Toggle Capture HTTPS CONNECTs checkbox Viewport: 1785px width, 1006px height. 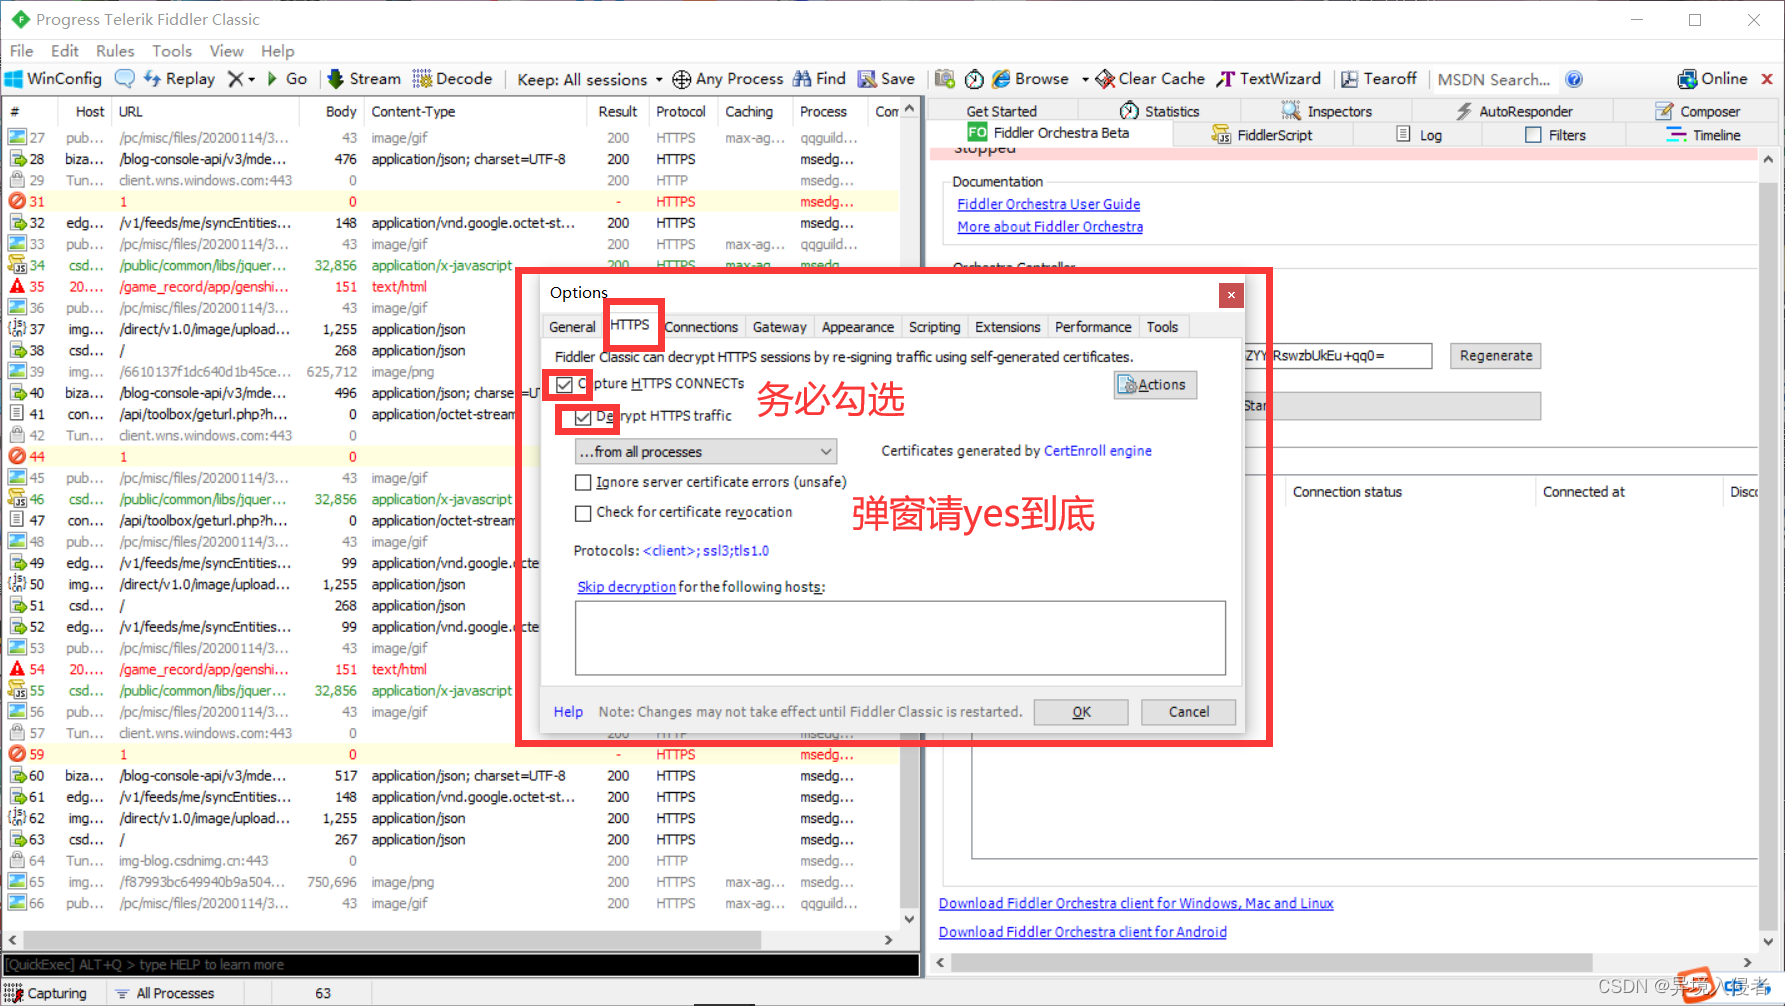(565, 384)
